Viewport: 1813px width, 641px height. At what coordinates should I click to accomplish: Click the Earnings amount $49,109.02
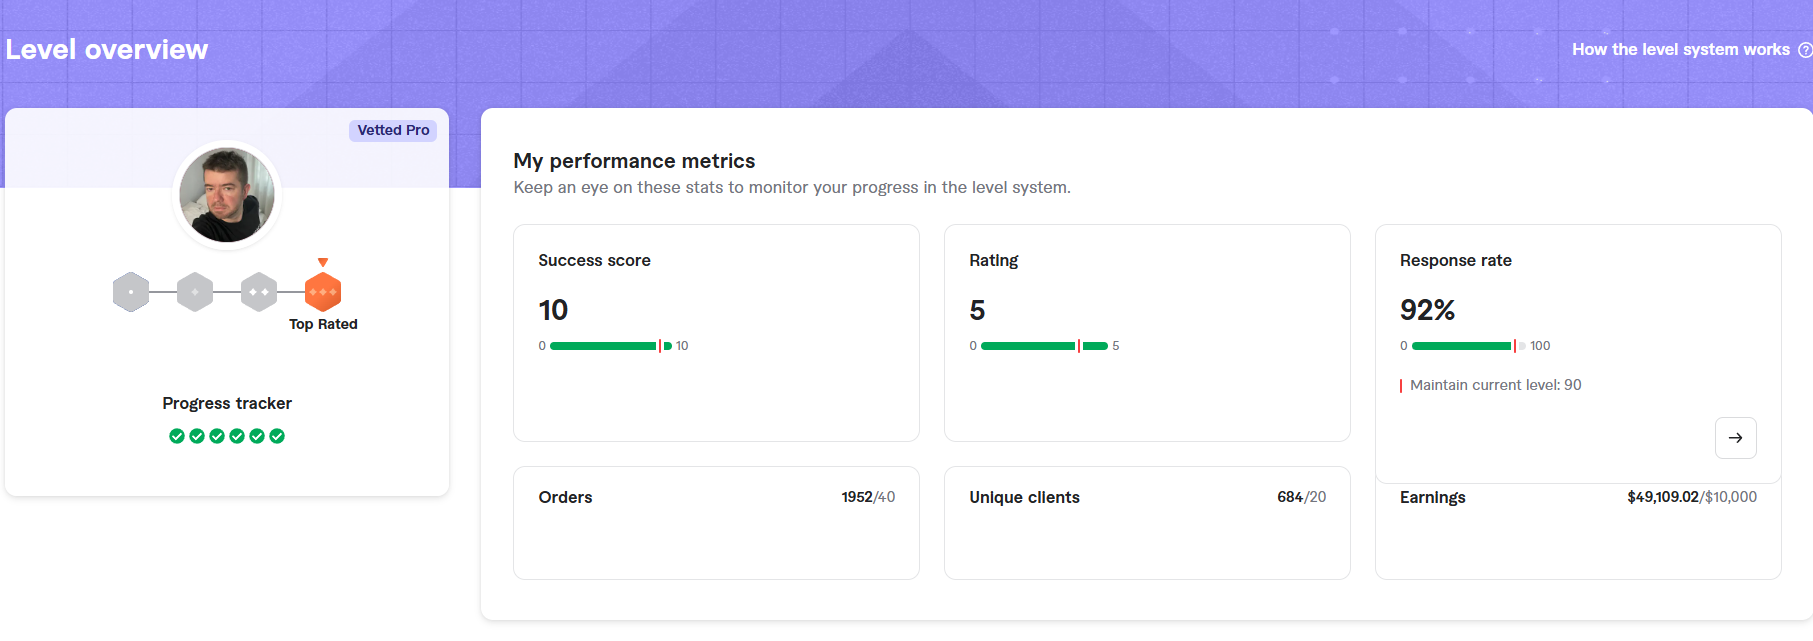(x=1662, y=497)
